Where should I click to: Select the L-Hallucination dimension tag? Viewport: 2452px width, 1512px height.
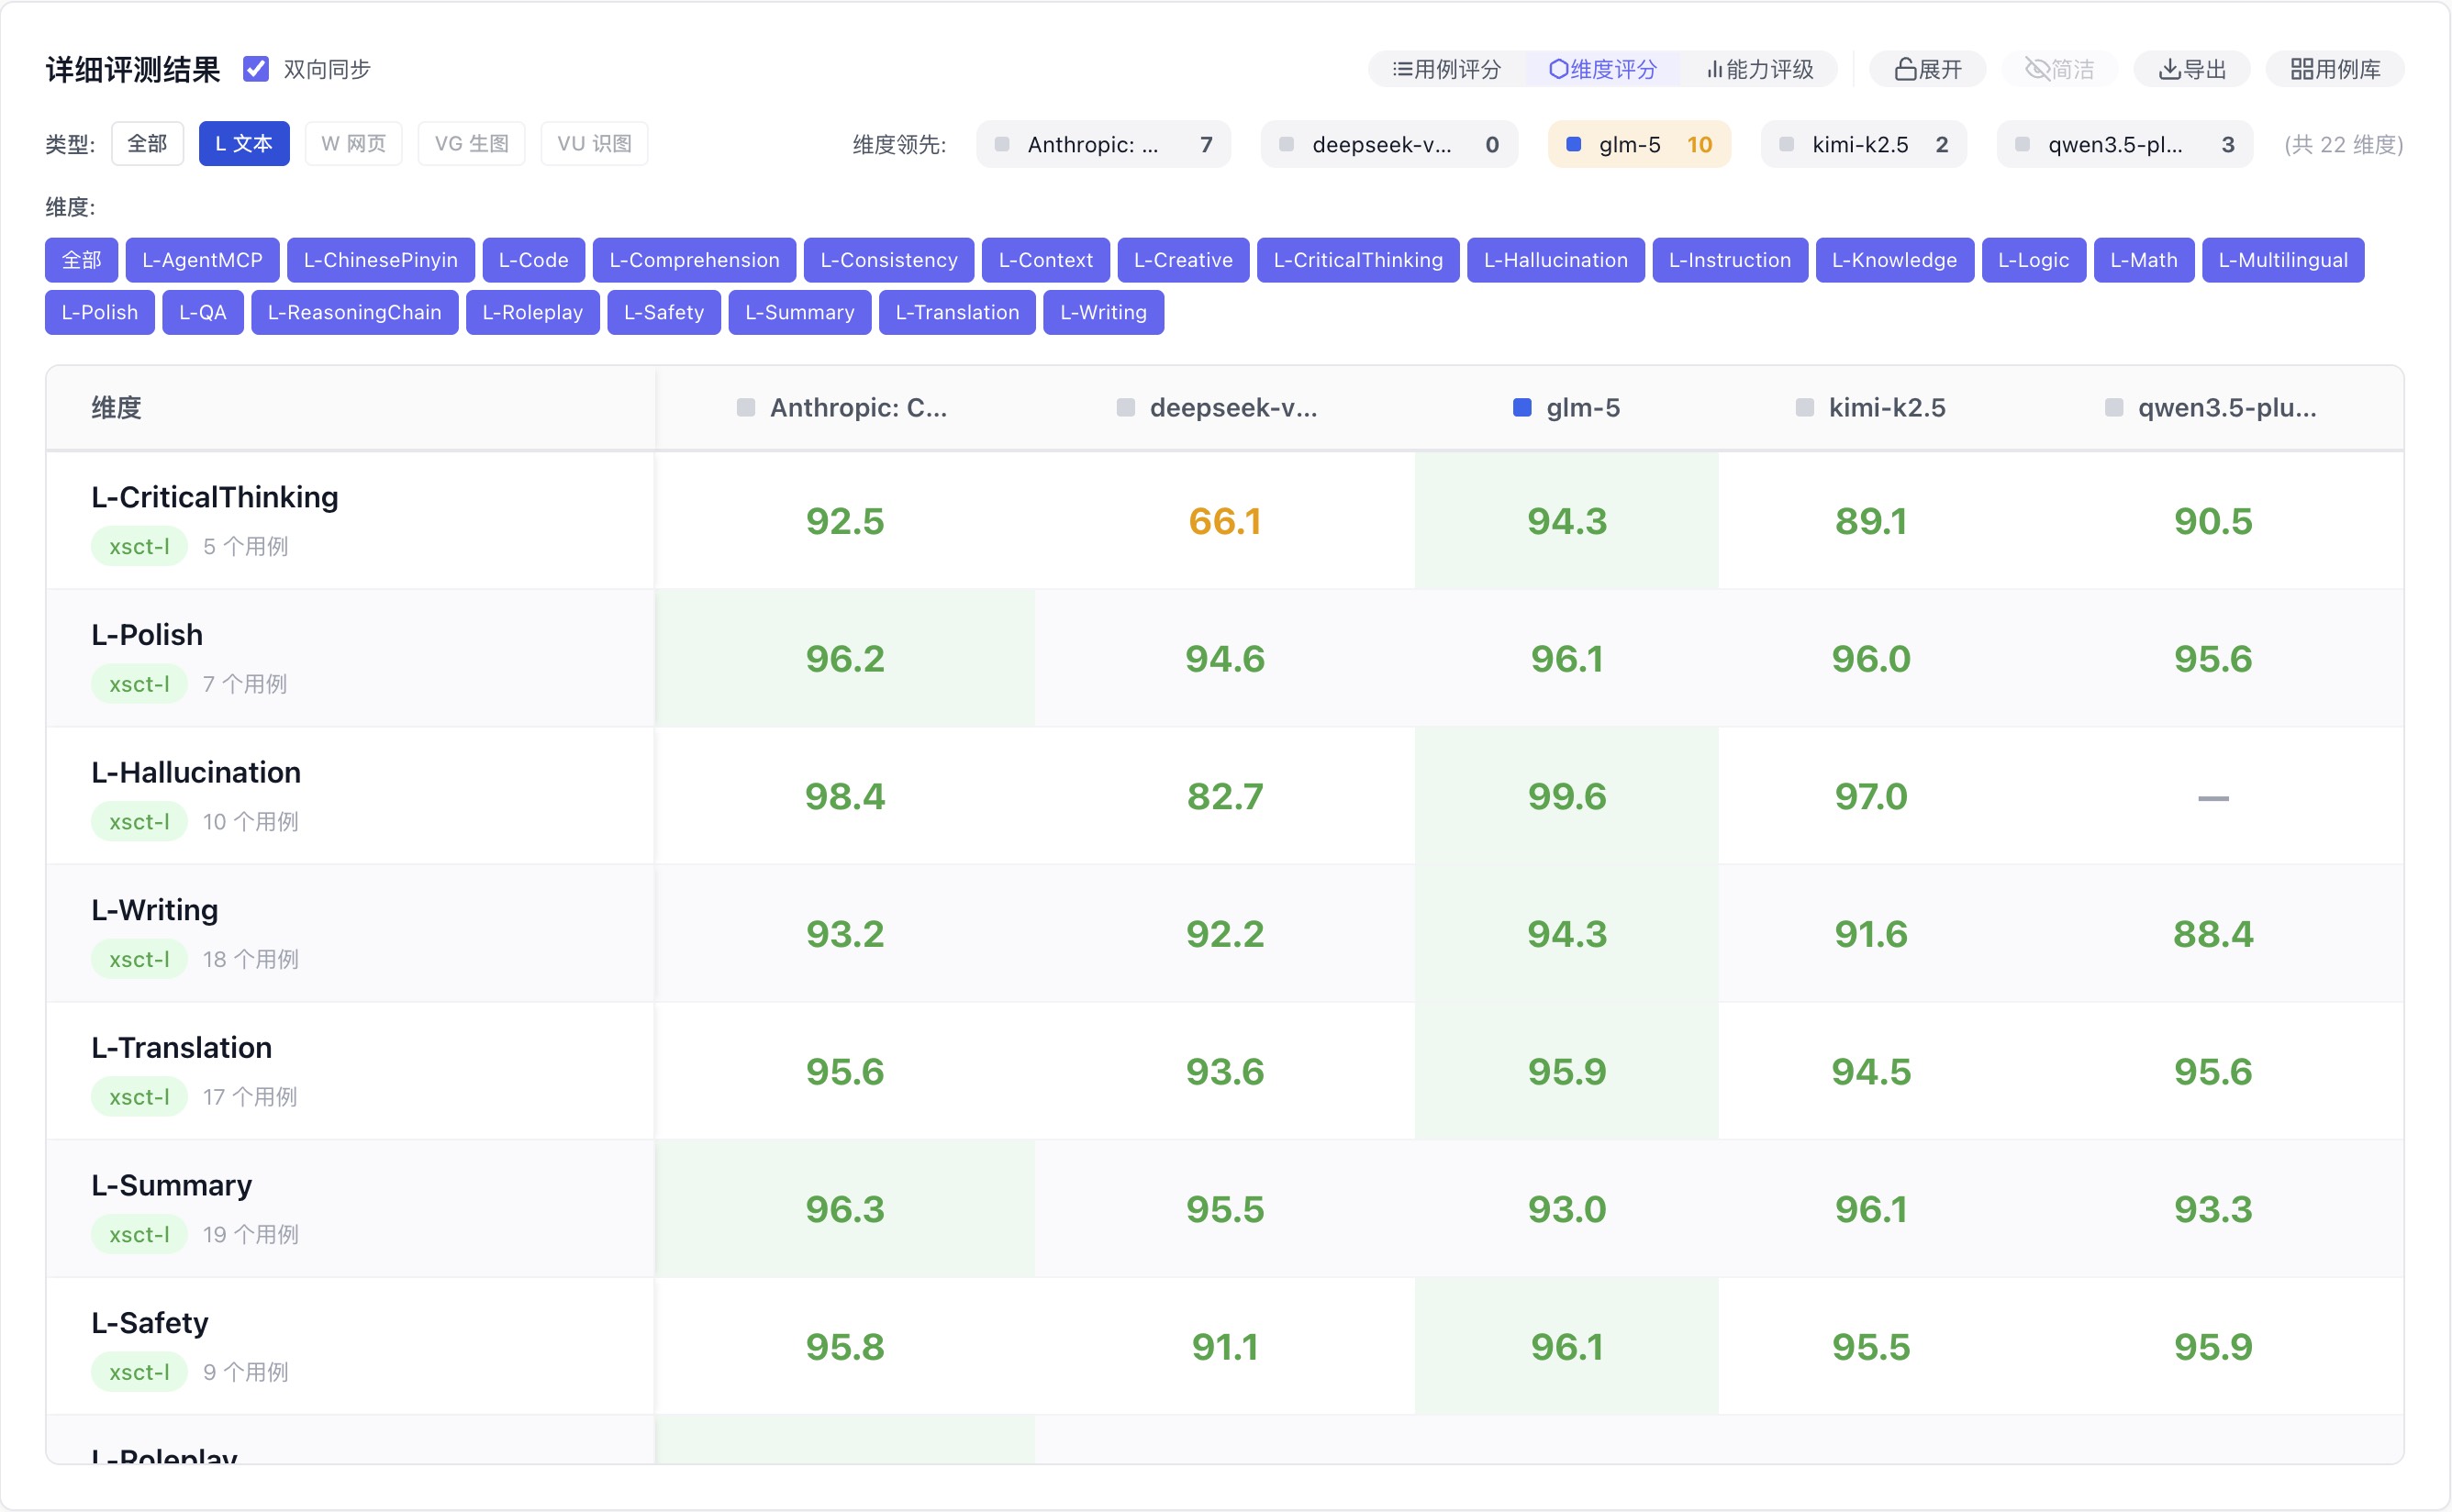coord(1555,260)
